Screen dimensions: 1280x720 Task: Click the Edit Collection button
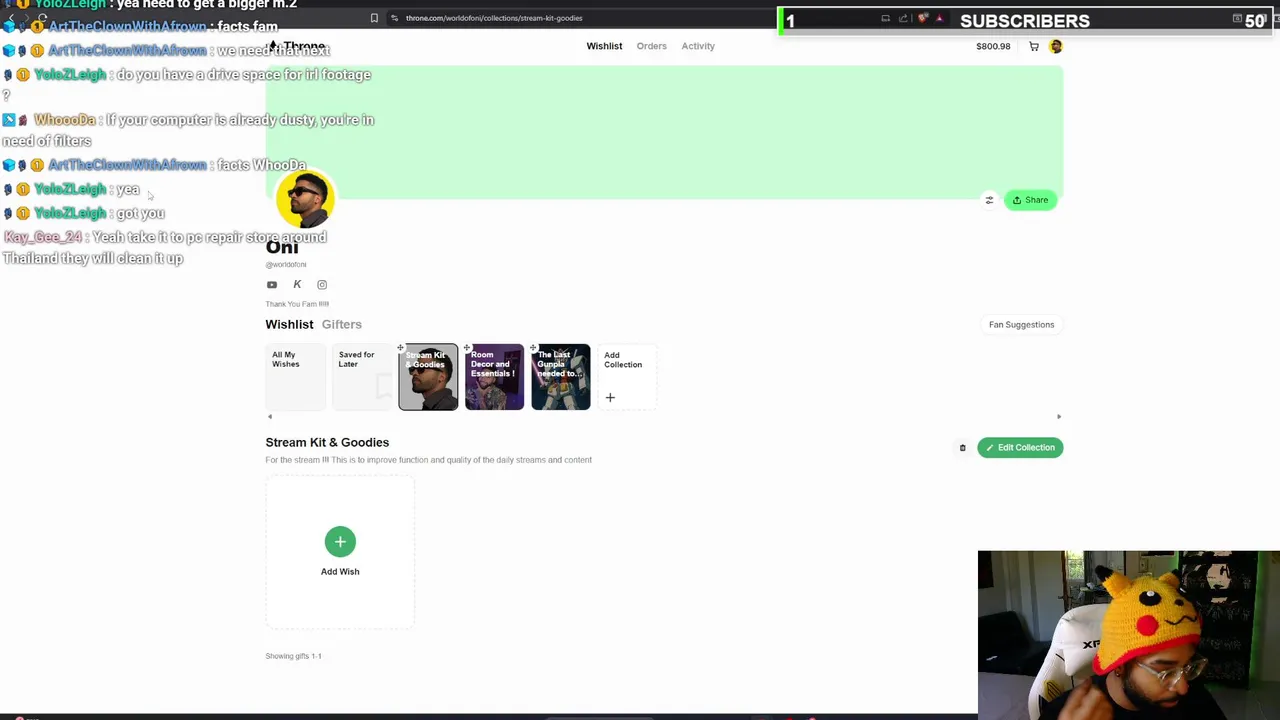pyautogui.click(x=1020, y=448)
